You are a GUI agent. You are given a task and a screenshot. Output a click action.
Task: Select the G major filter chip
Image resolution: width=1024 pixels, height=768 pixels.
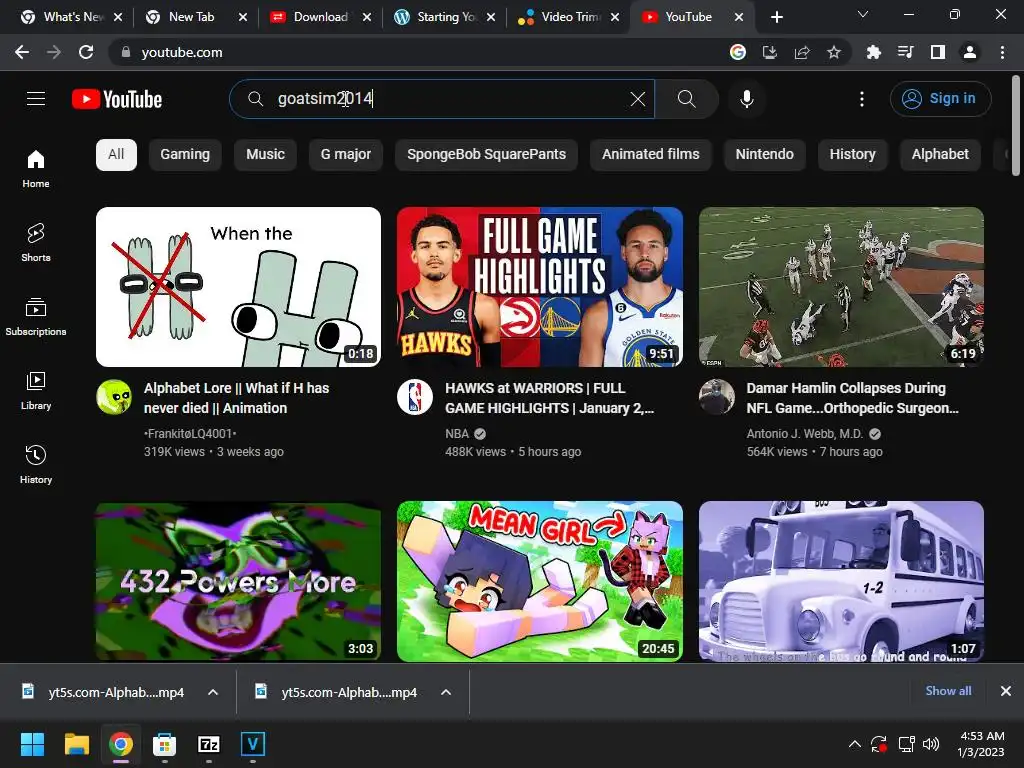point(345,155)
